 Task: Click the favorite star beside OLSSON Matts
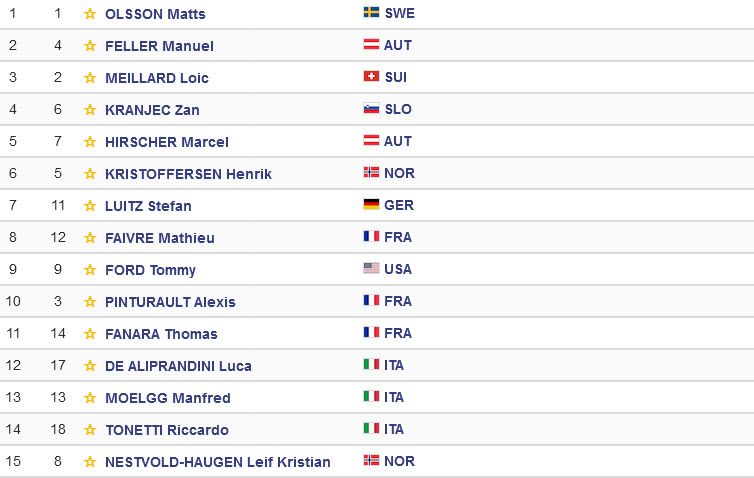tap(90, 14)
